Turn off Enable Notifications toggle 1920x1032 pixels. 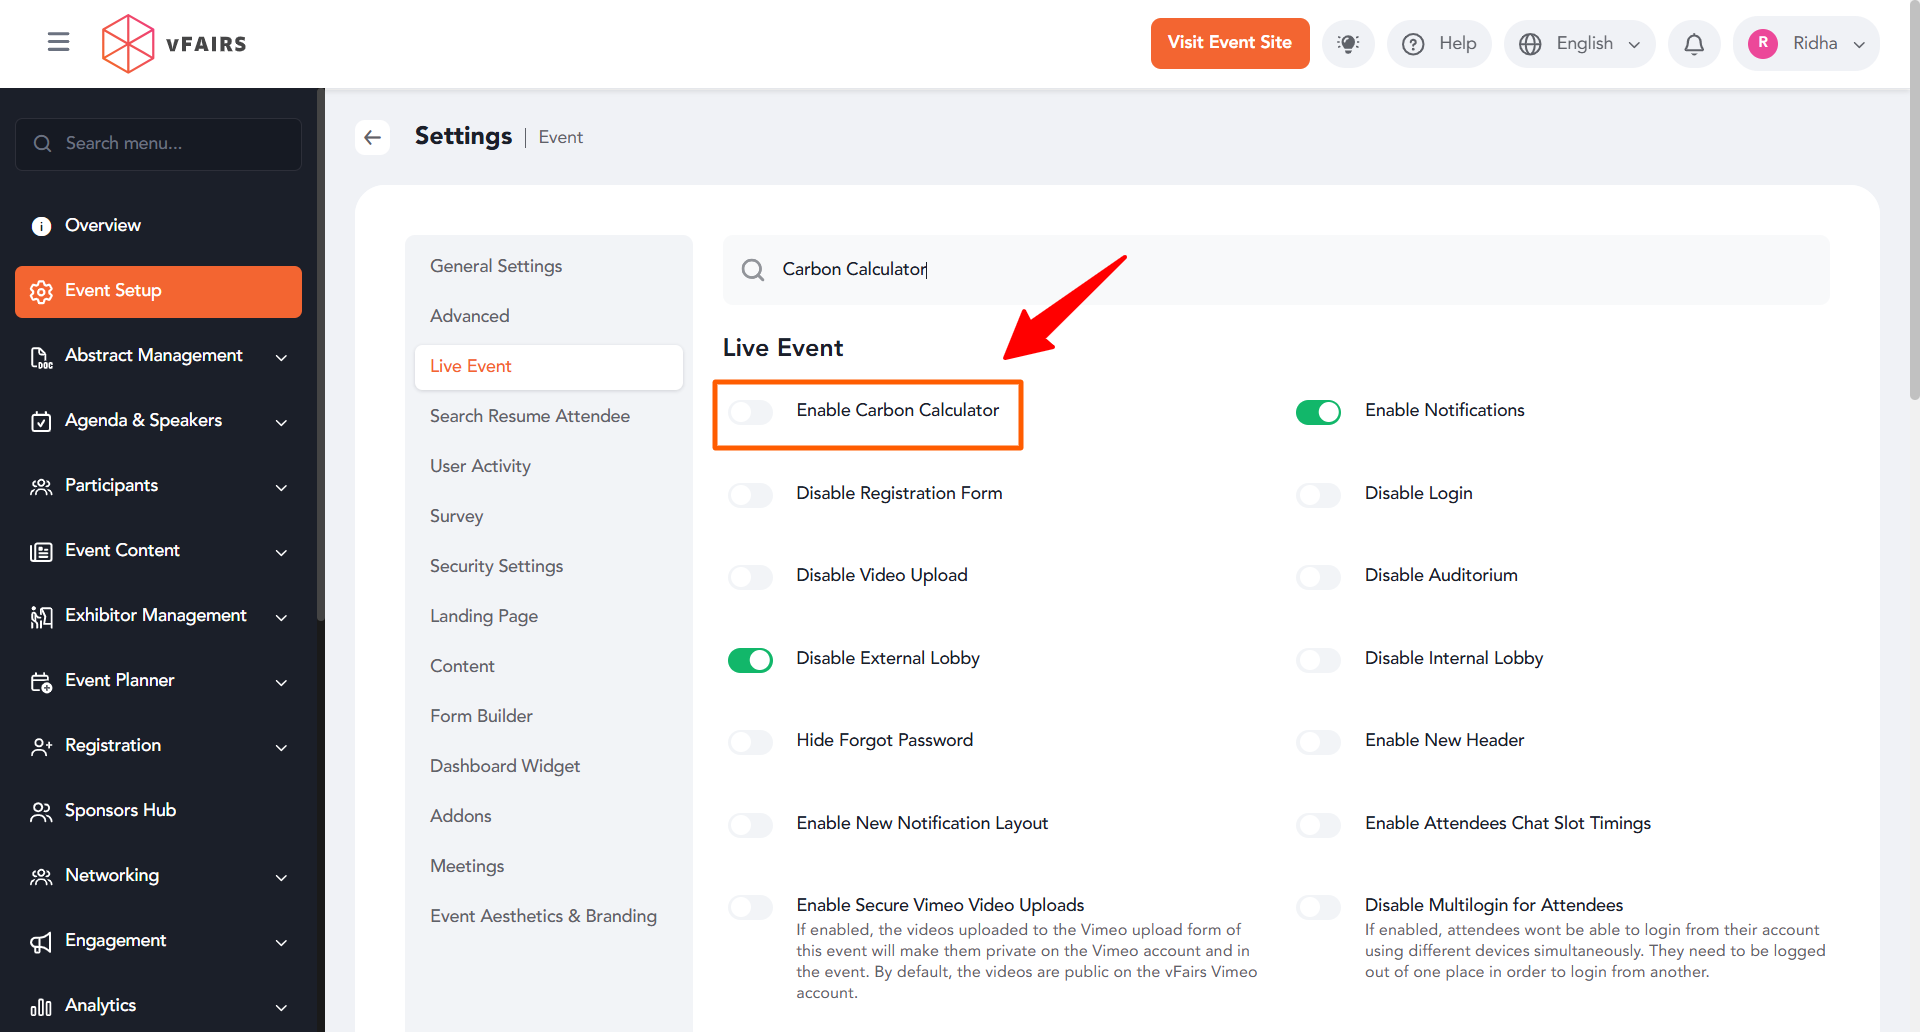[x=1318, y=412]
